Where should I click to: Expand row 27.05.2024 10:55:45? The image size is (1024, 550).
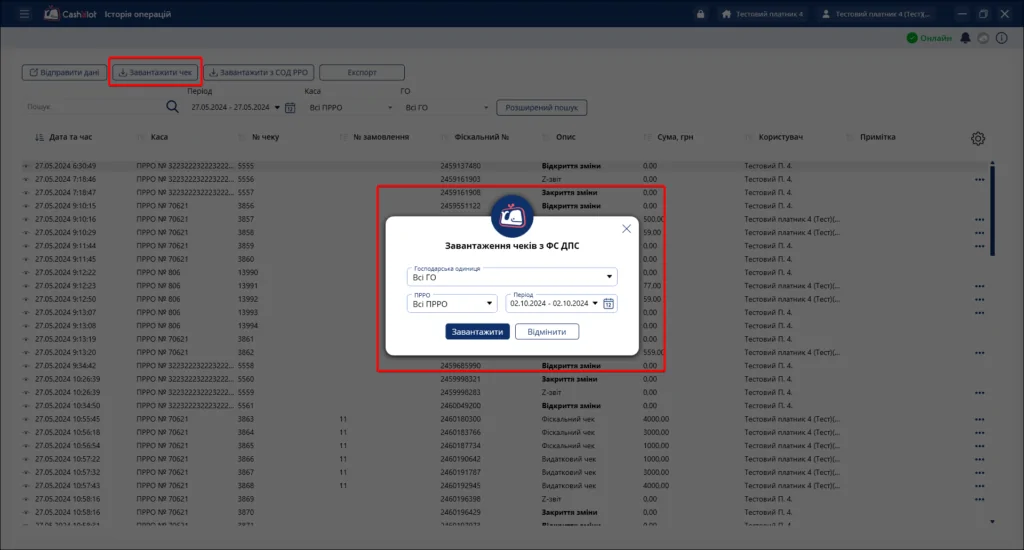[26, 419]
